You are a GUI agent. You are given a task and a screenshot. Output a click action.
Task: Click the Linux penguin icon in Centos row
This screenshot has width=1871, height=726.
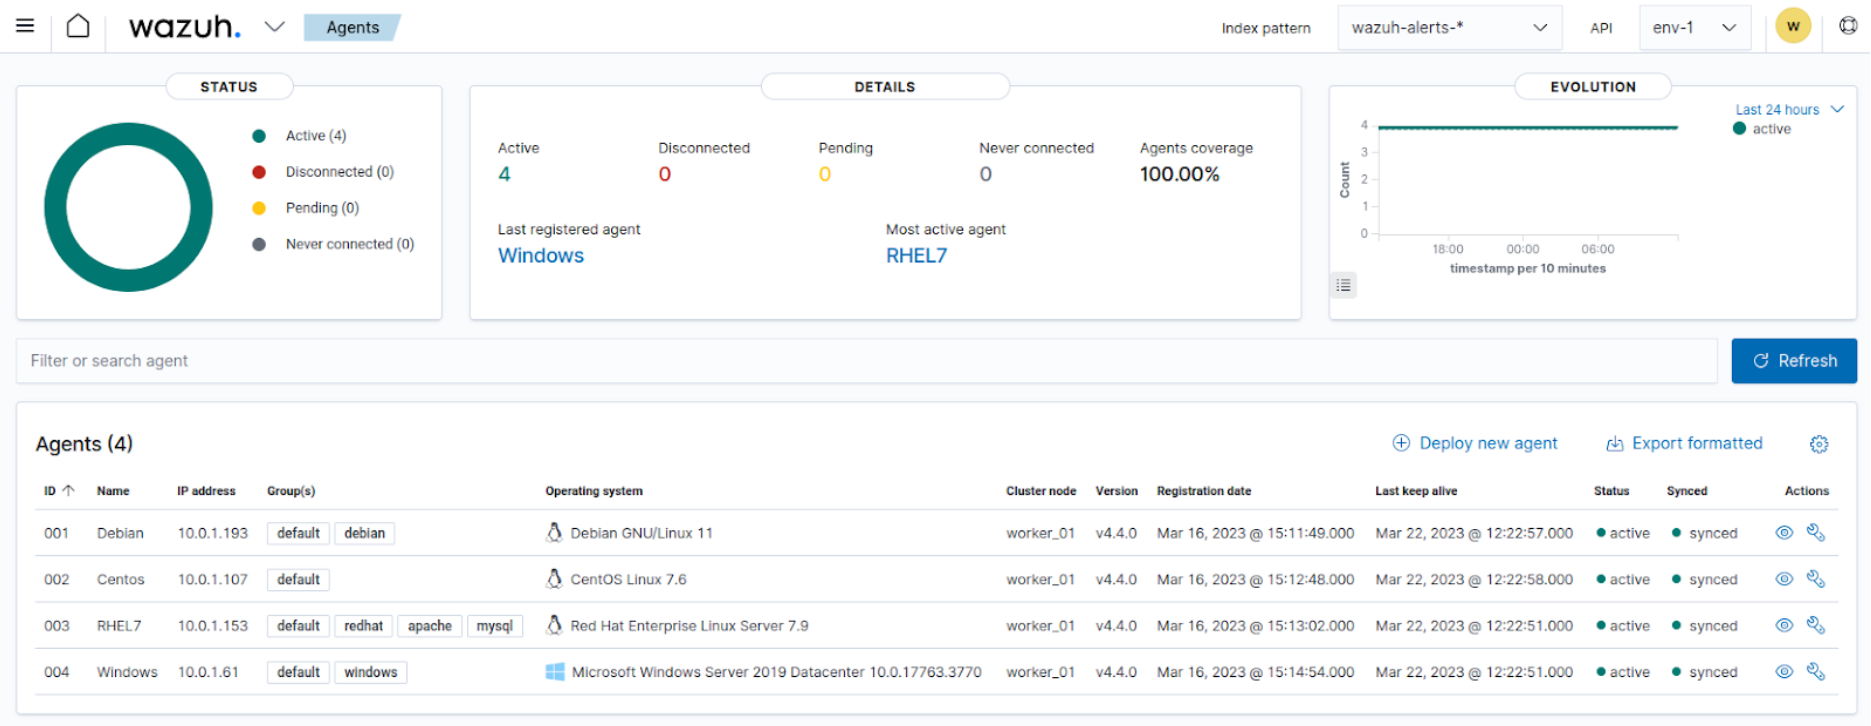(554, 578)
